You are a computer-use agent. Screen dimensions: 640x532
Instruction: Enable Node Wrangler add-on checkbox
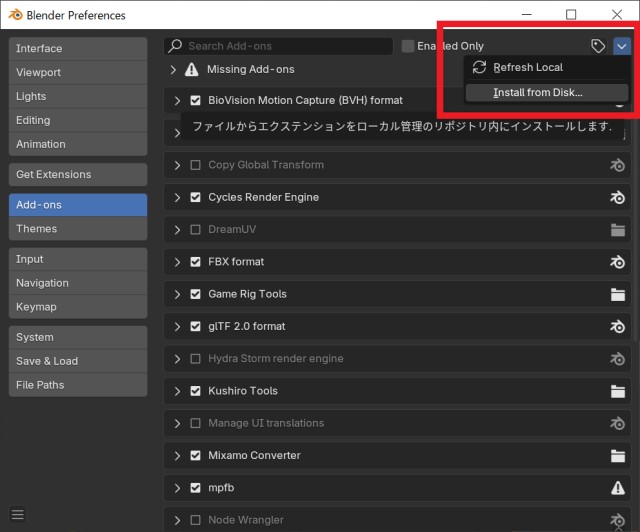click(x=196, y=520)
